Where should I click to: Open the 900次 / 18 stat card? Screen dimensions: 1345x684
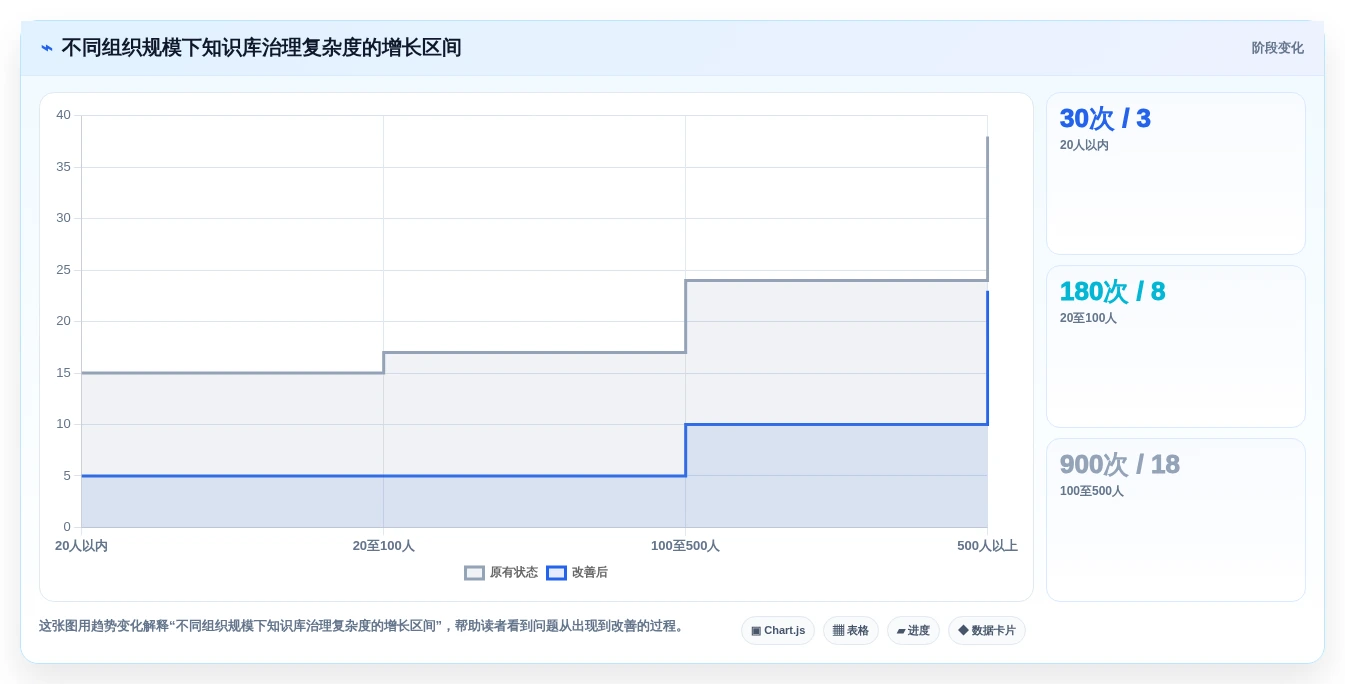tap(1176, 520)
